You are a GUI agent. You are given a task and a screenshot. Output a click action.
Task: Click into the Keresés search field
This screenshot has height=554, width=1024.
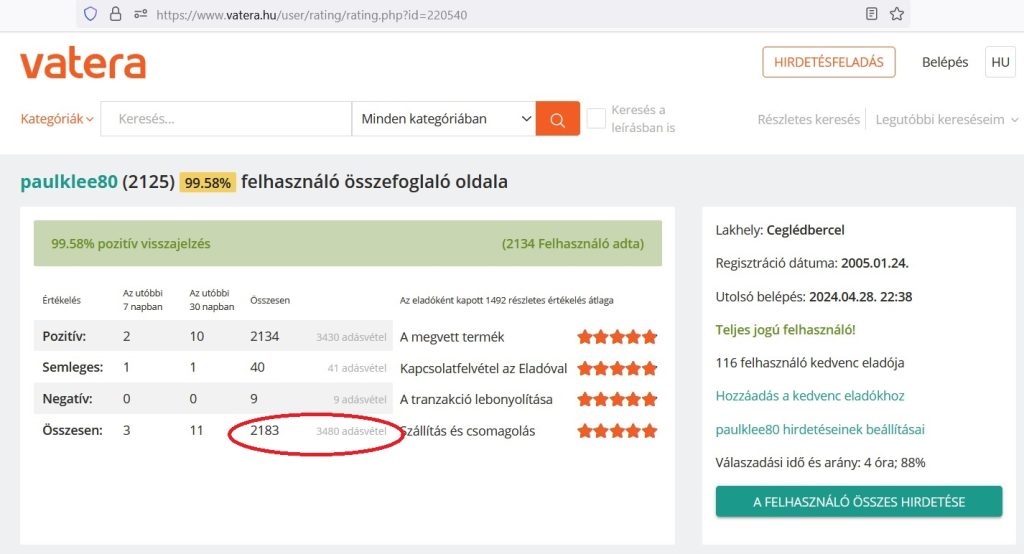226,119
